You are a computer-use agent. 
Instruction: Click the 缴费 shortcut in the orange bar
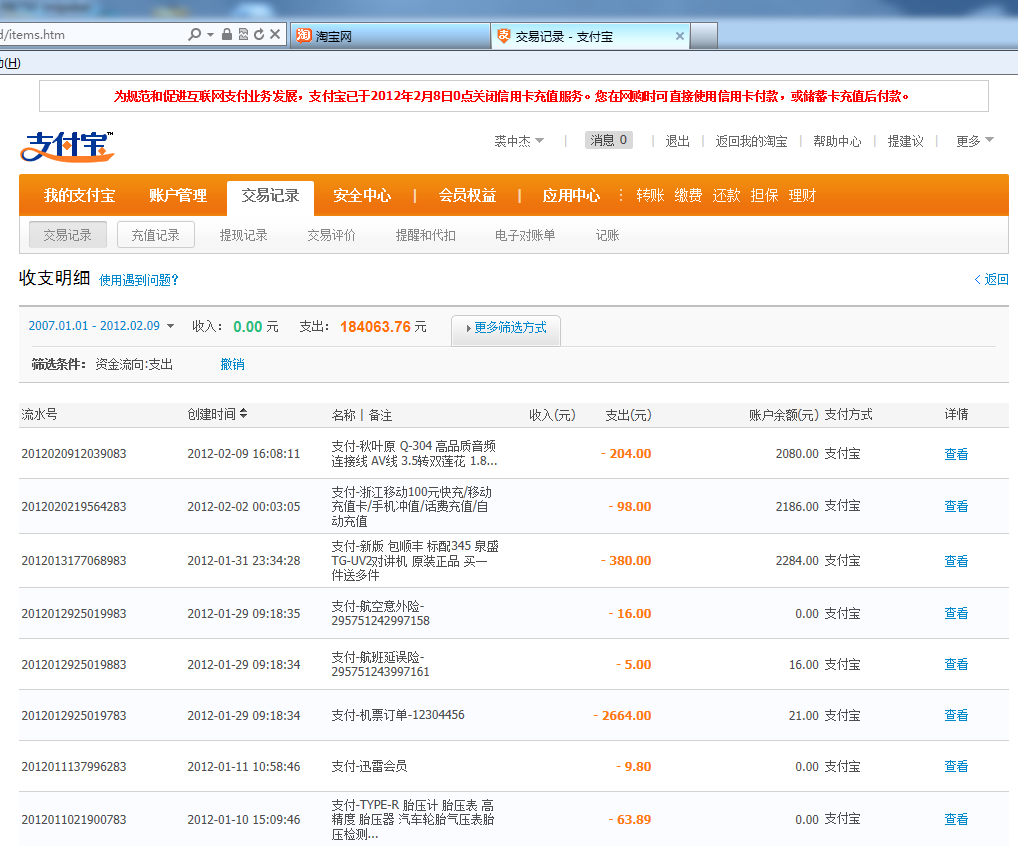tap(688, 195)
